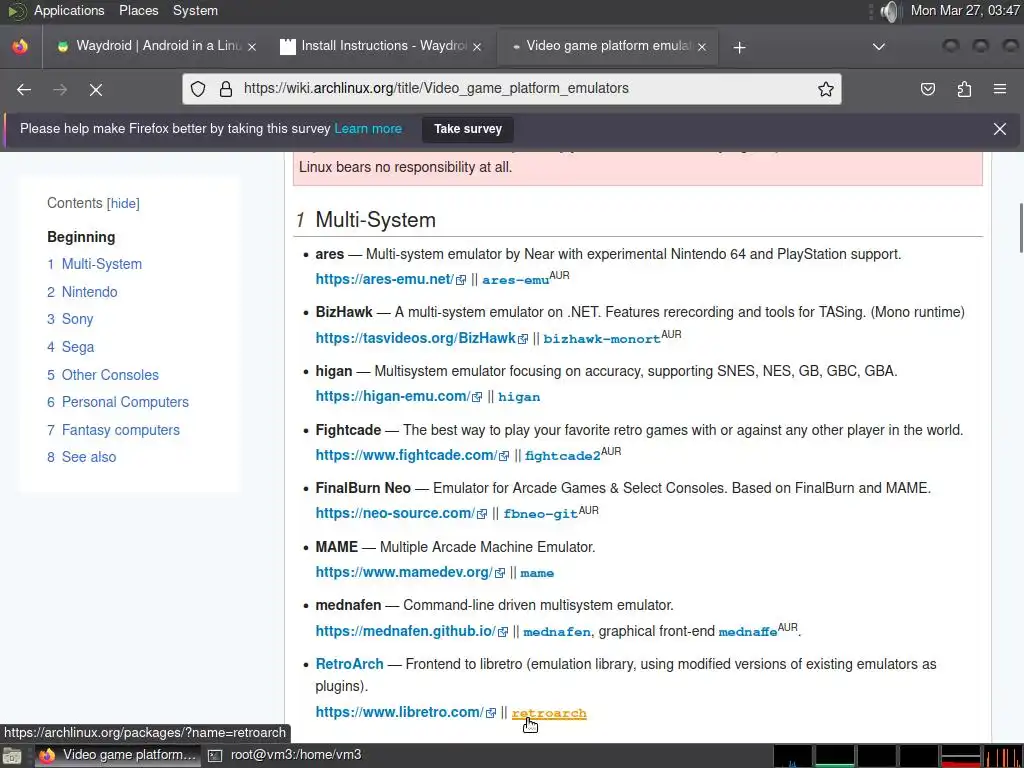This screenshot has width=1024, height=768.
Task: Open the Extensions puzzle icon
Action: pos(964,89)
